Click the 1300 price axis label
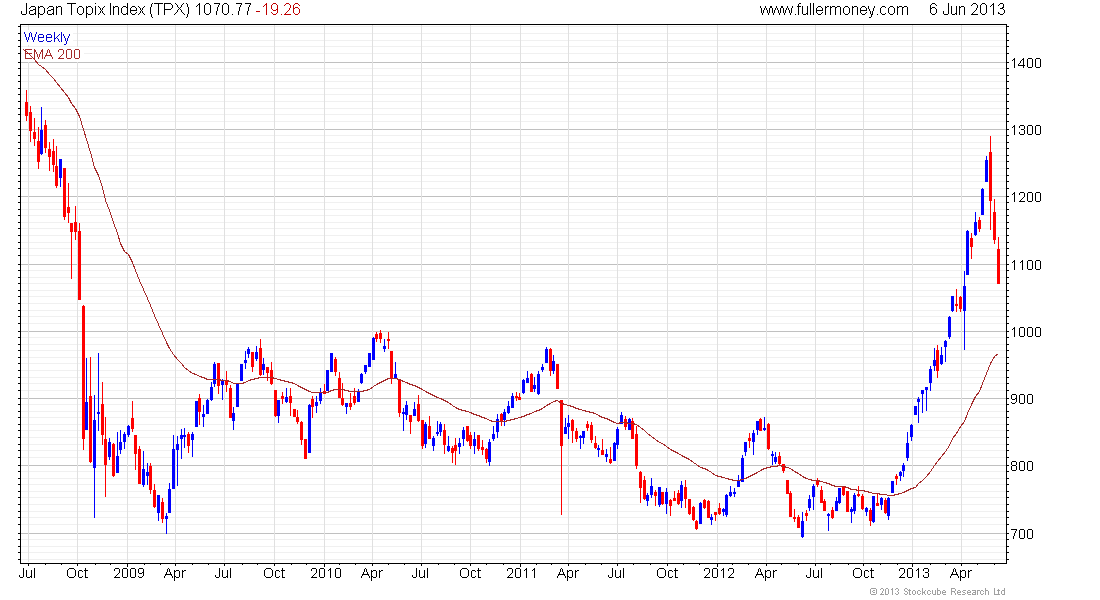Screen dimensions: 1100x600 [1026, 131]
